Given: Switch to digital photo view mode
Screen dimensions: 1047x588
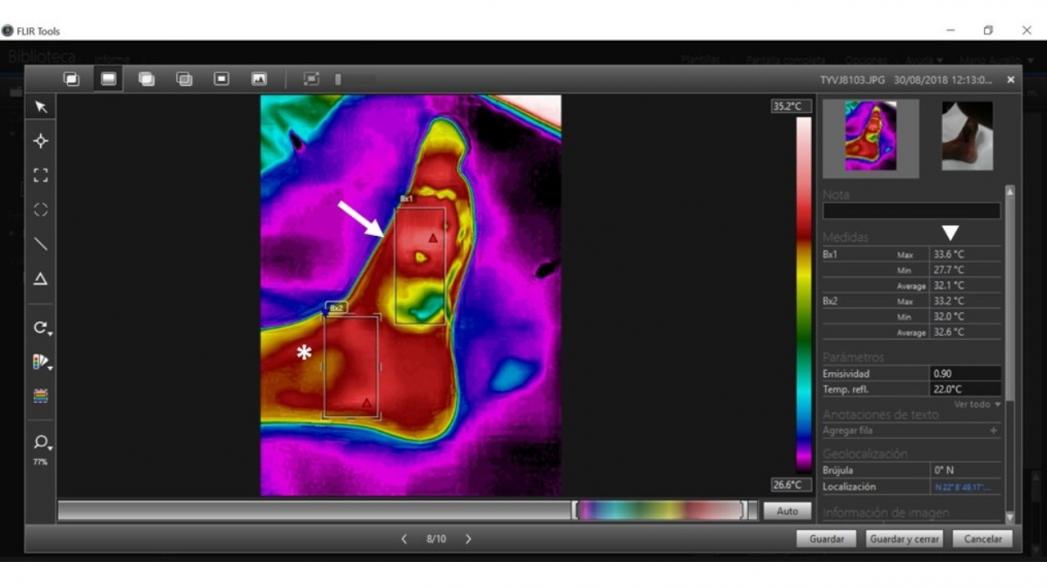Looking at the screenshot, I should (259, 79).
